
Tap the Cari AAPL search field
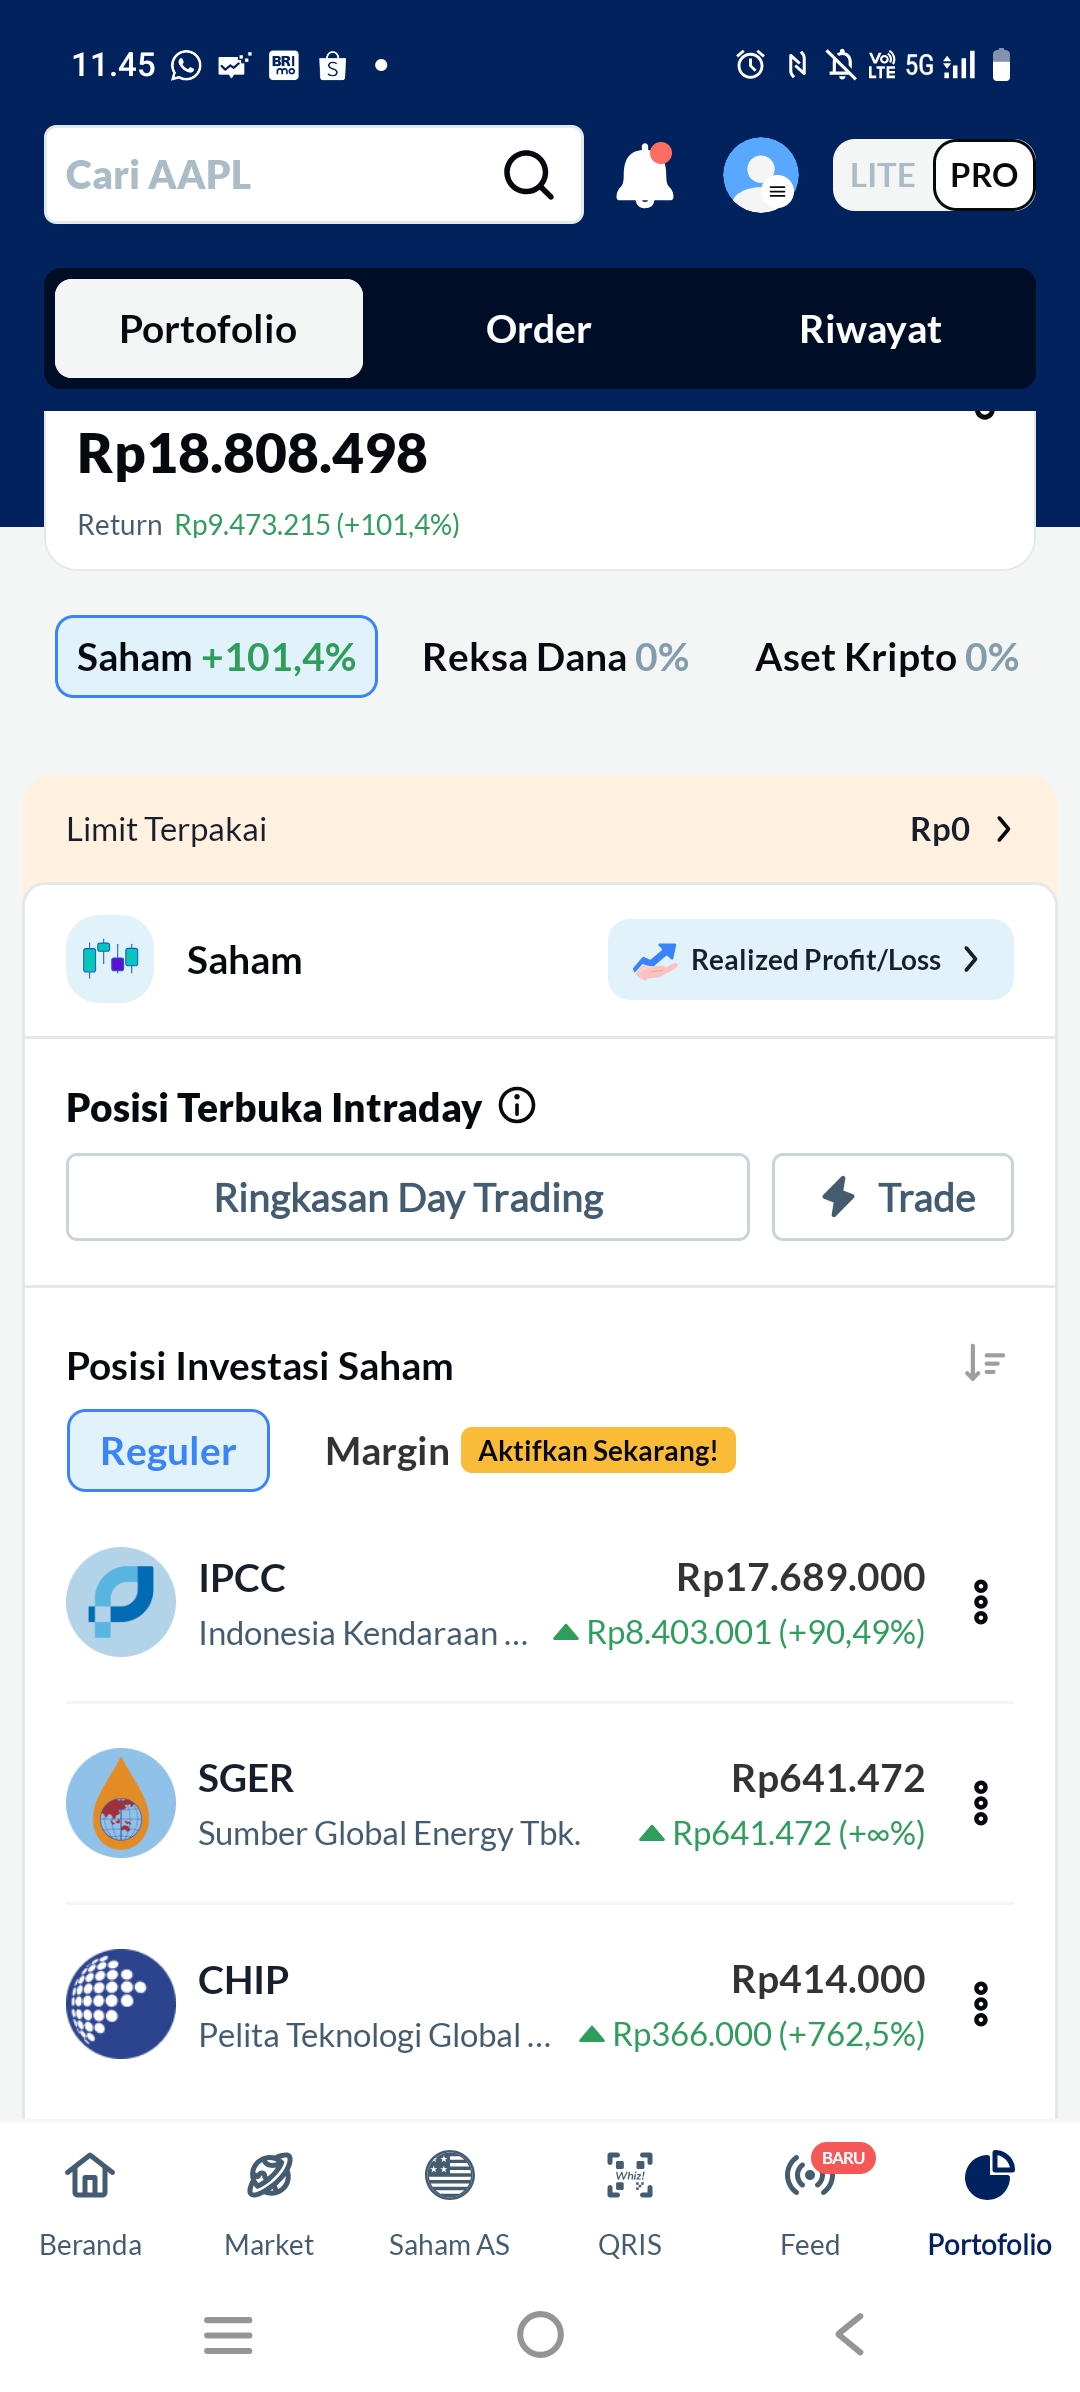tap(270, 175)
